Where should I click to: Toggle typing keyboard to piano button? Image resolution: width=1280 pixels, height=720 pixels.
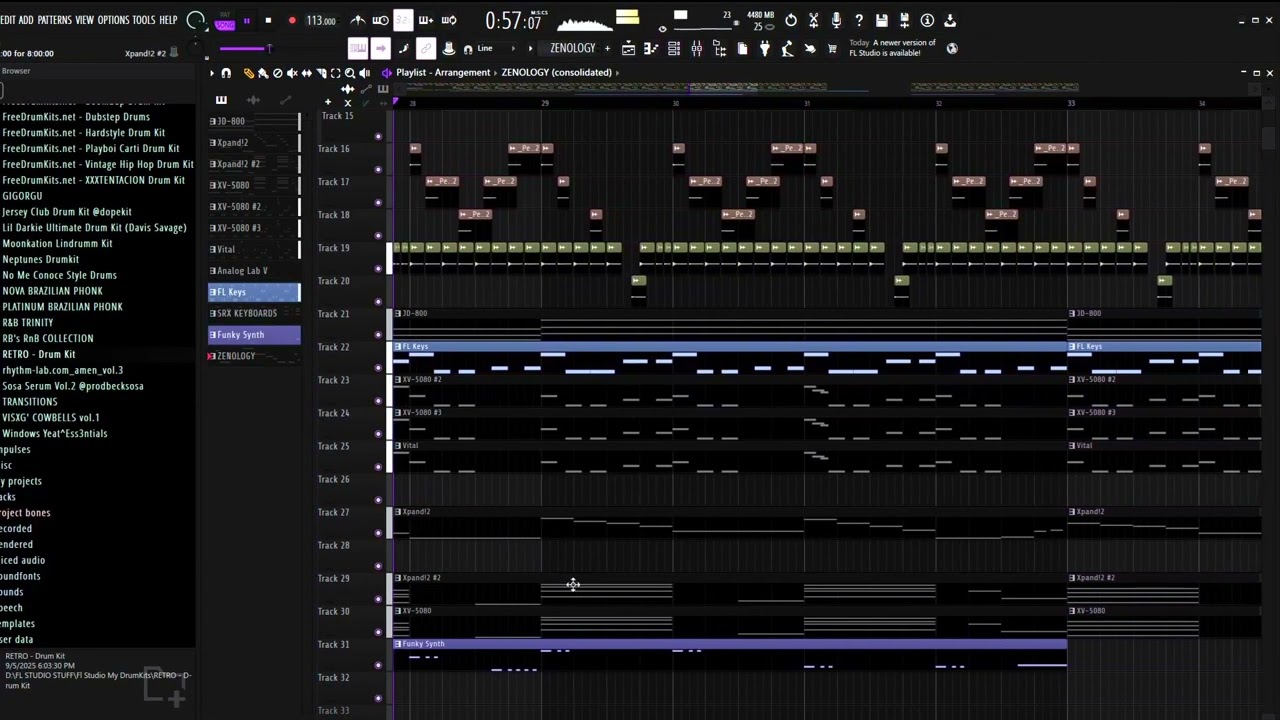[x=358, y=48]
